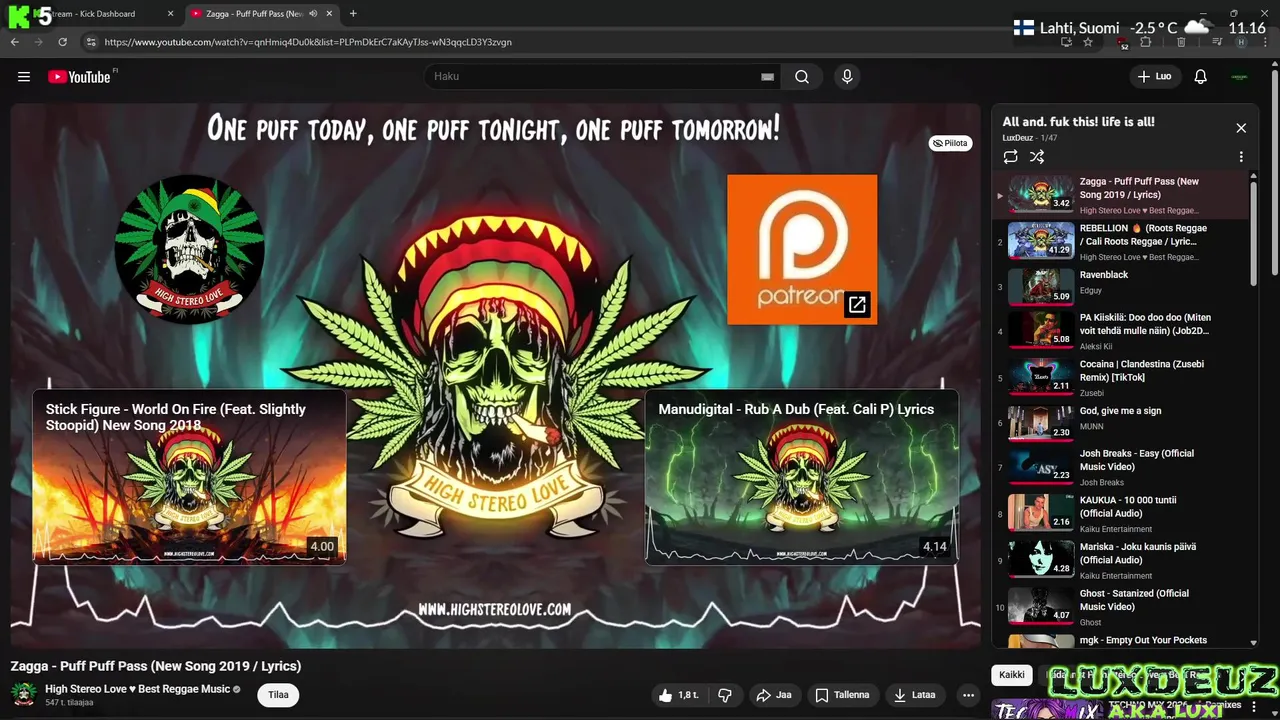Open LuxDeuz playlist owner link

point(1018,138)
